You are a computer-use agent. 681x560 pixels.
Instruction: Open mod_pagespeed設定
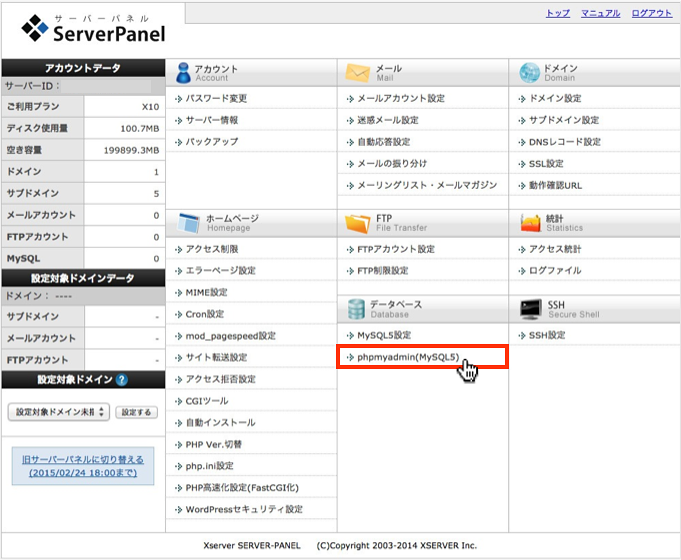point(231,336)
